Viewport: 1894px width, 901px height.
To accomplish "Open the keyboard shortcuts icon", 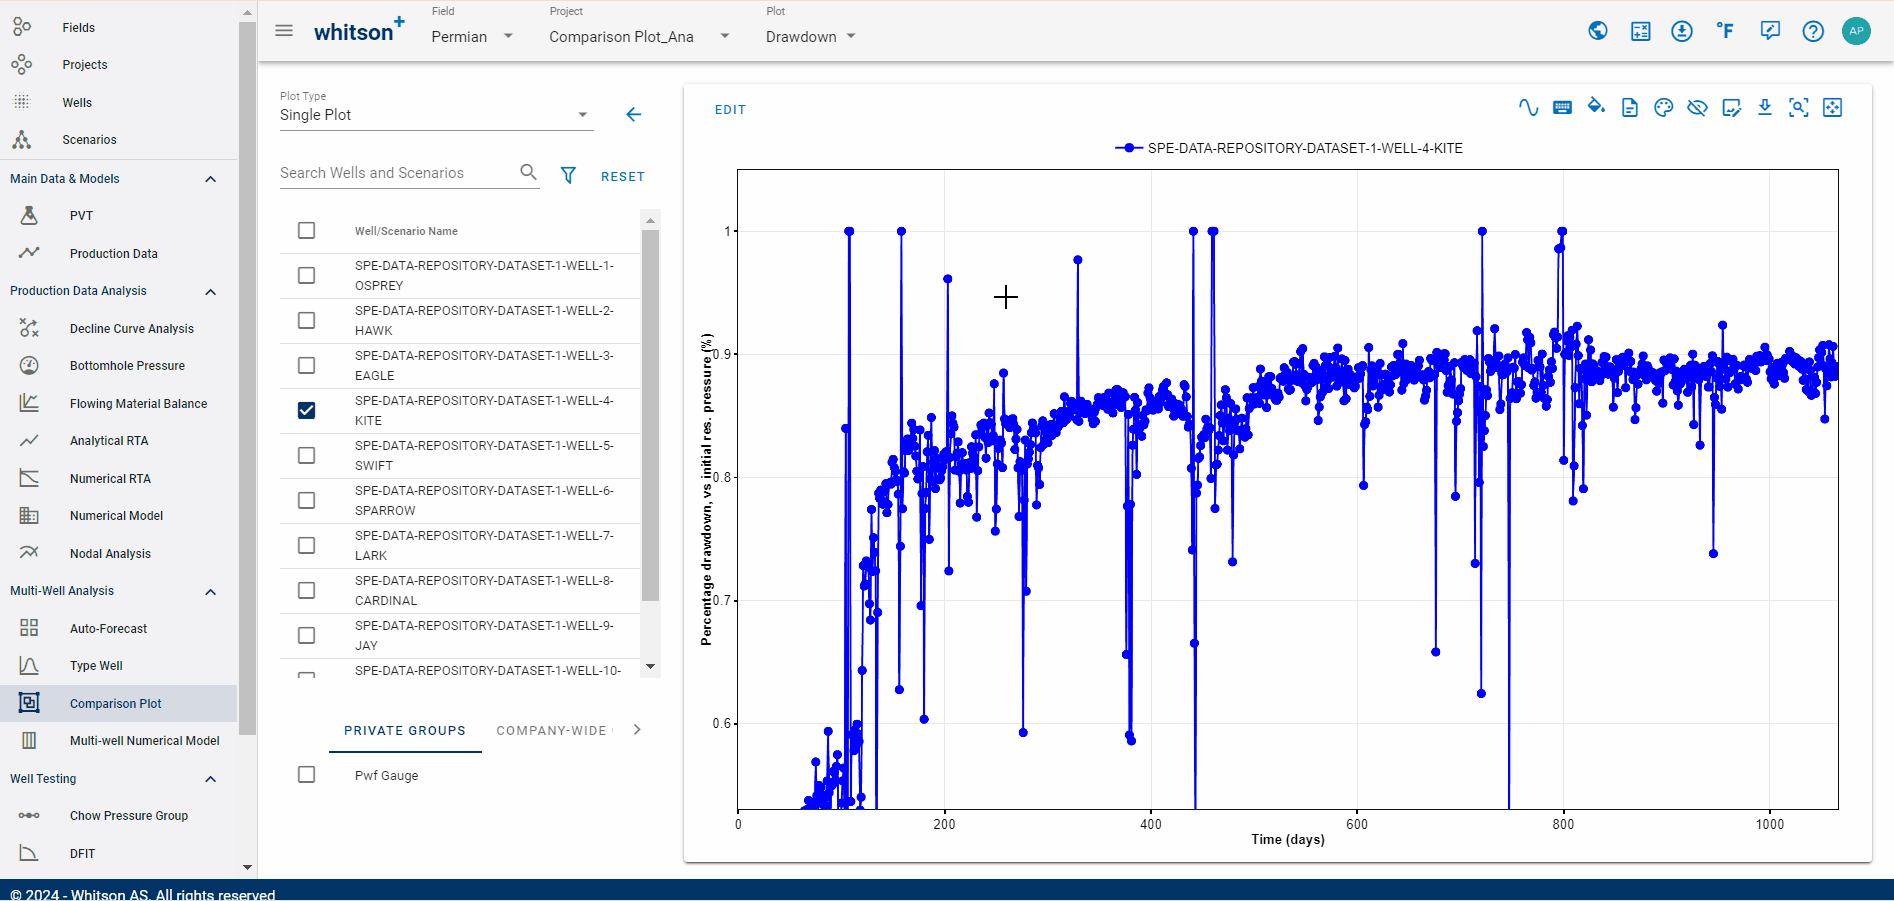I will (1562, 108).
